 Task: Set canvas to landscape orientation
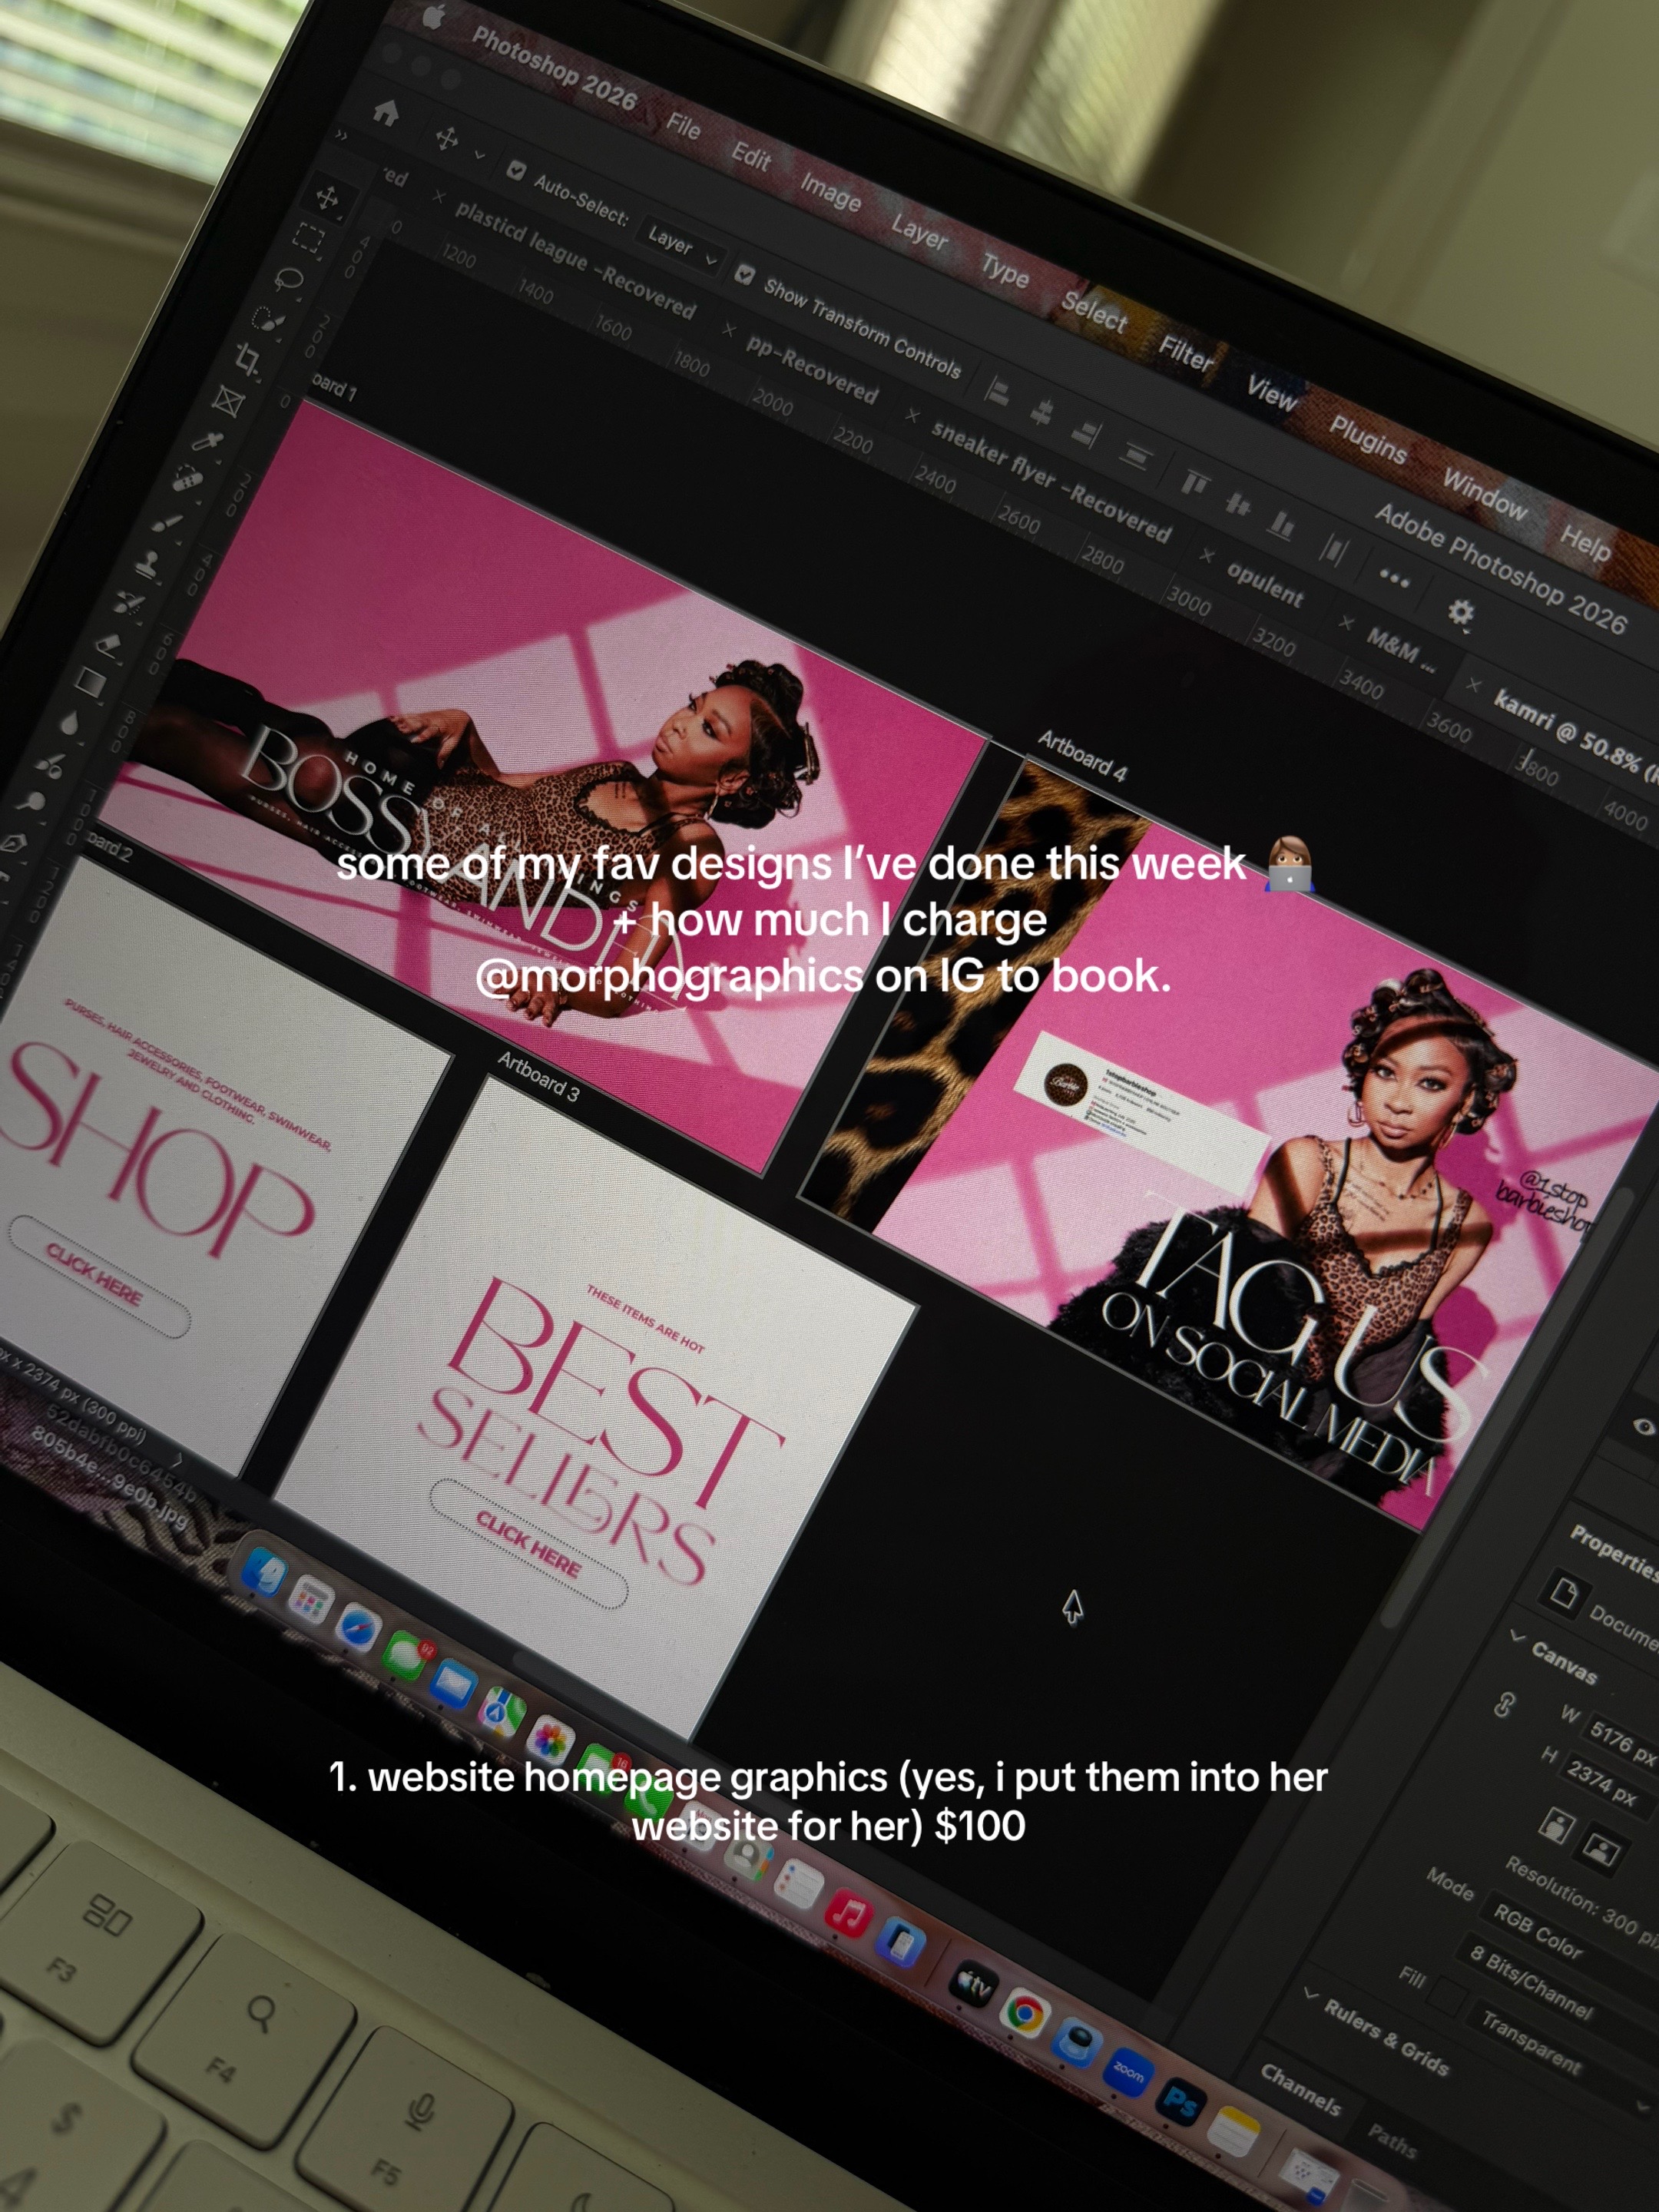[1602, 1847]
